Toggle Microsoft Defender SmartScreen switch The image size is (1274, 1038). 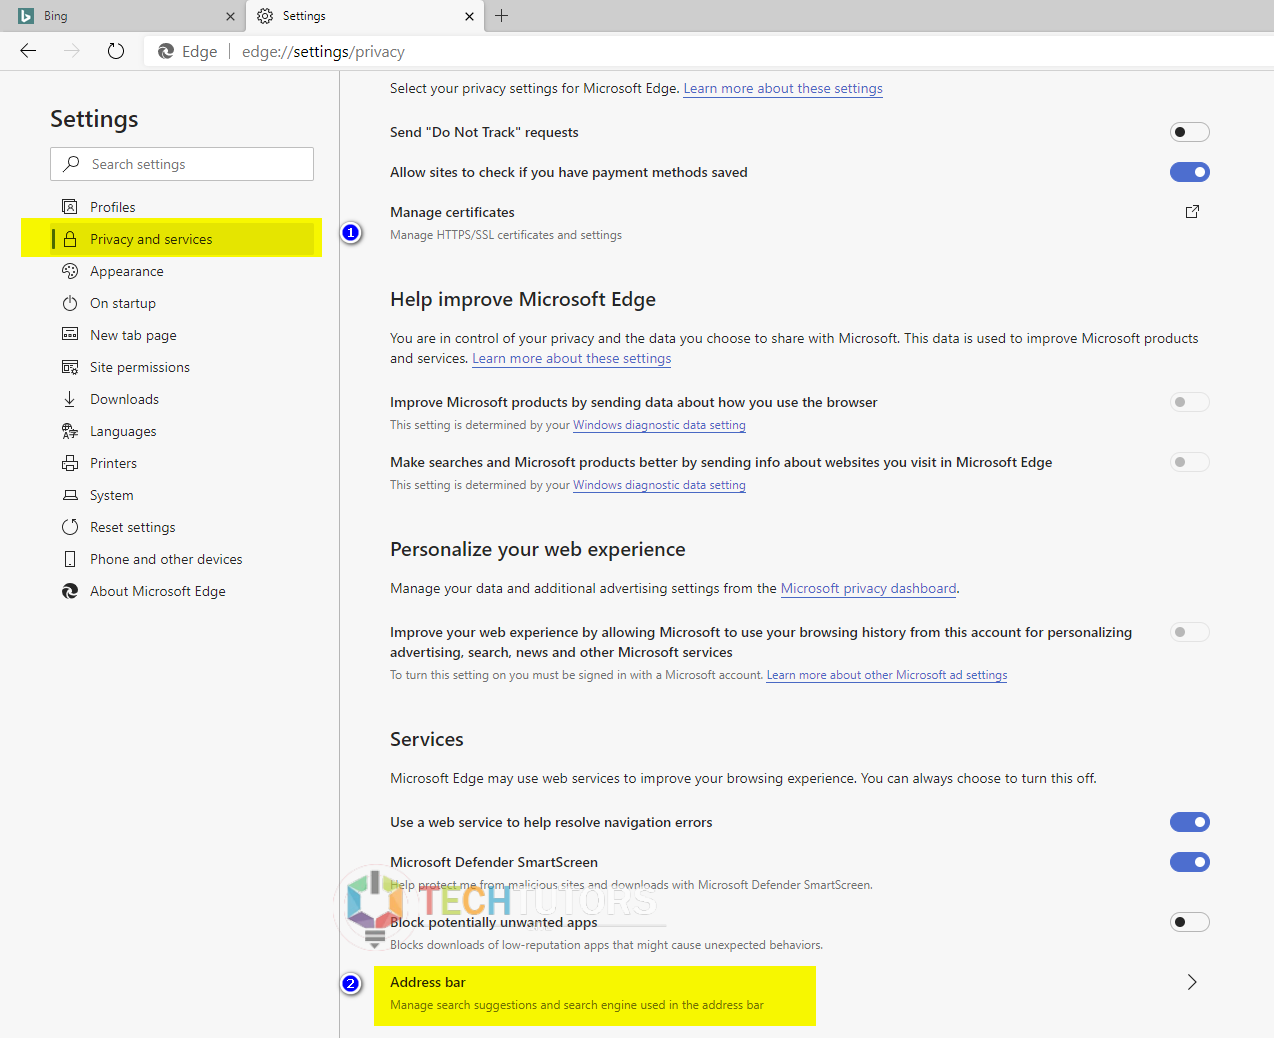point(1190,862)
